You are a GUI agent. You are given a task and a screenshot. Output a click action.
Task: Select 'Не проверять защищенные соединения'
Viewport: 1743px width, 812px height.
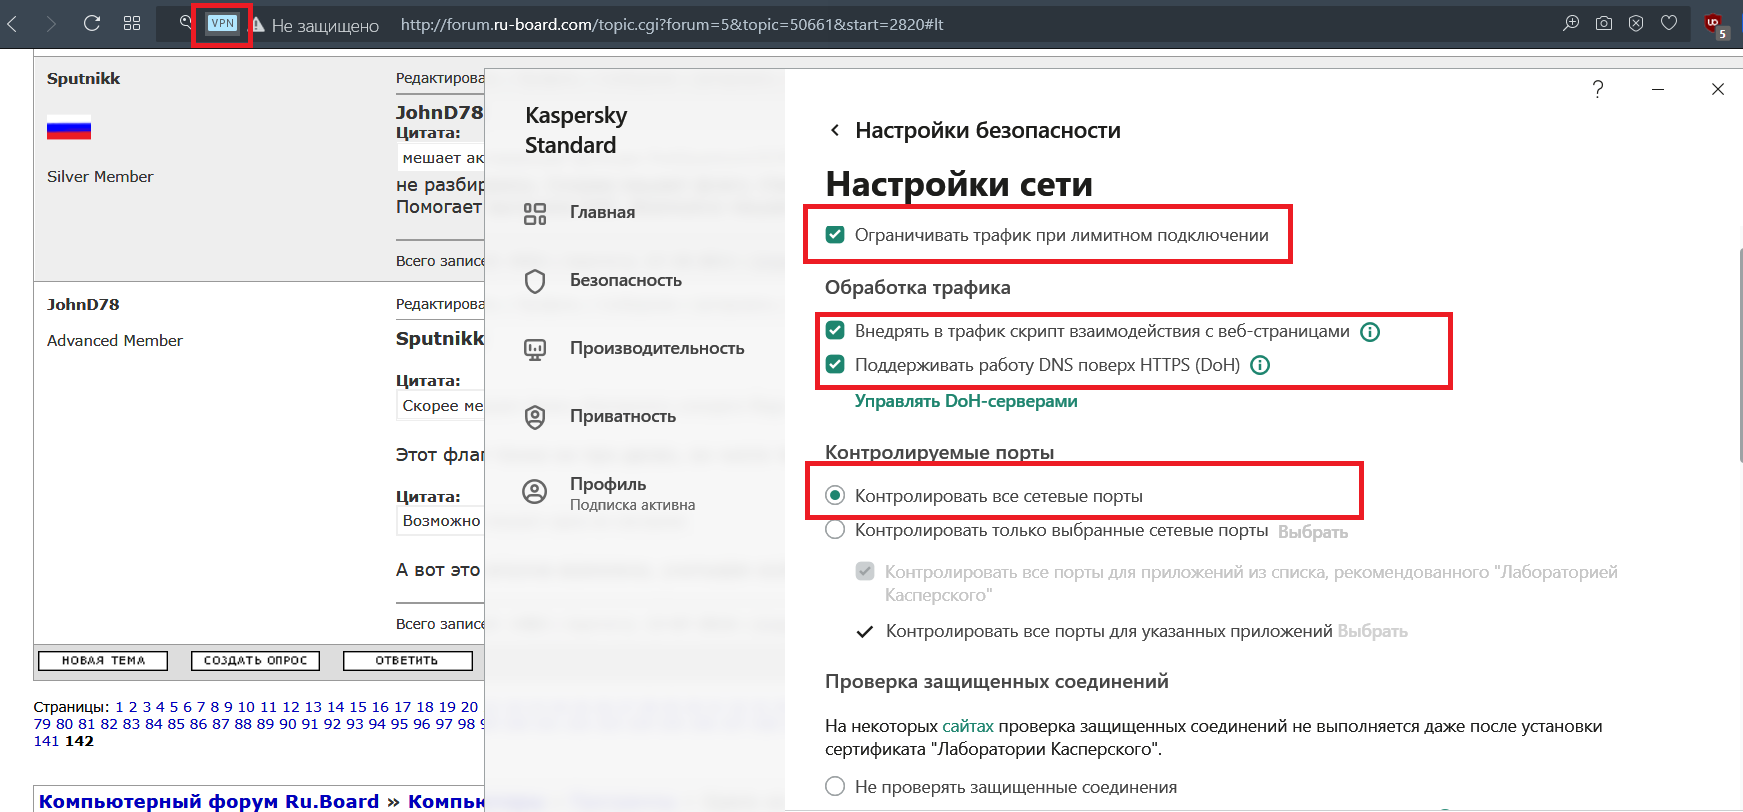835,786
